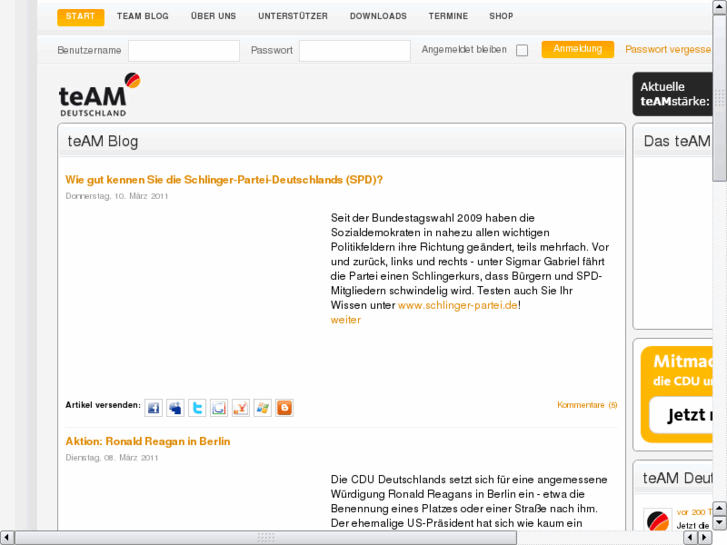This screenshot has width=727, height=545.
Task: Open the ÜBER UNS menu item
Action: (x=213, y=16)
